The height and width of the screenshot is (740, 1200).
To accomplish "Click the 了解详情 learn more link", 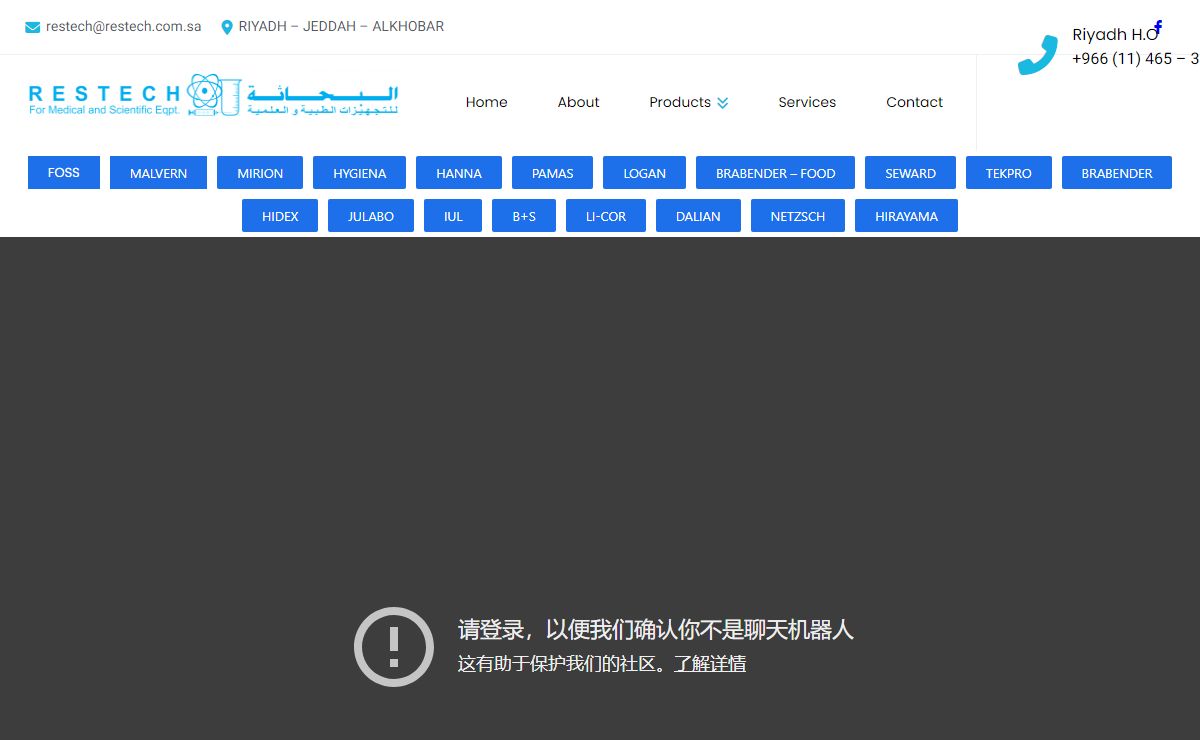I will click(x=710, y=664).
